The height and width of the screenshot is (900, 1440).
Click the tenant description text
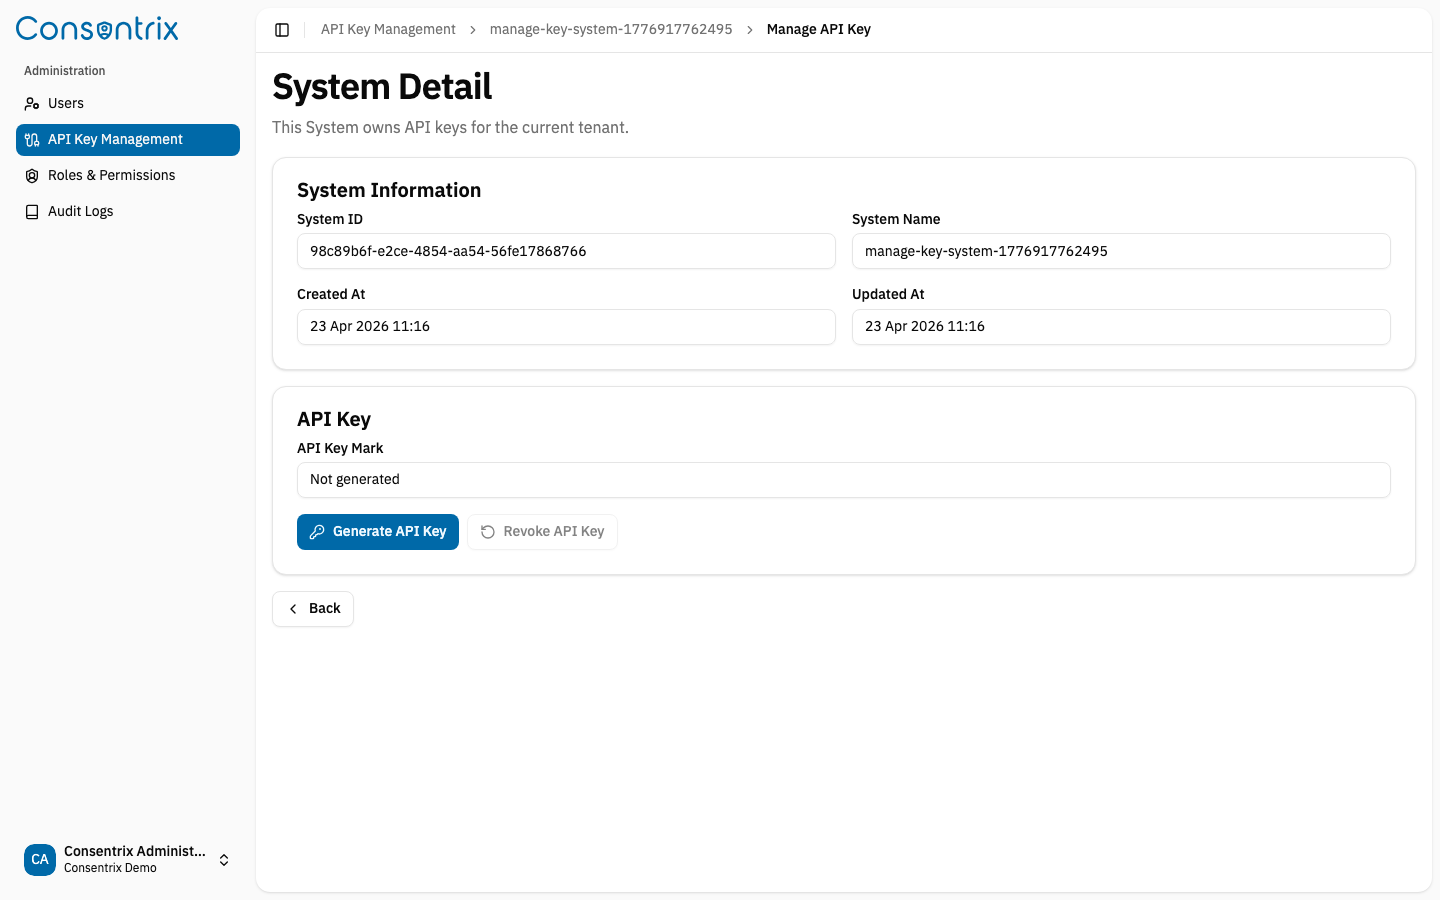[450, 128]
